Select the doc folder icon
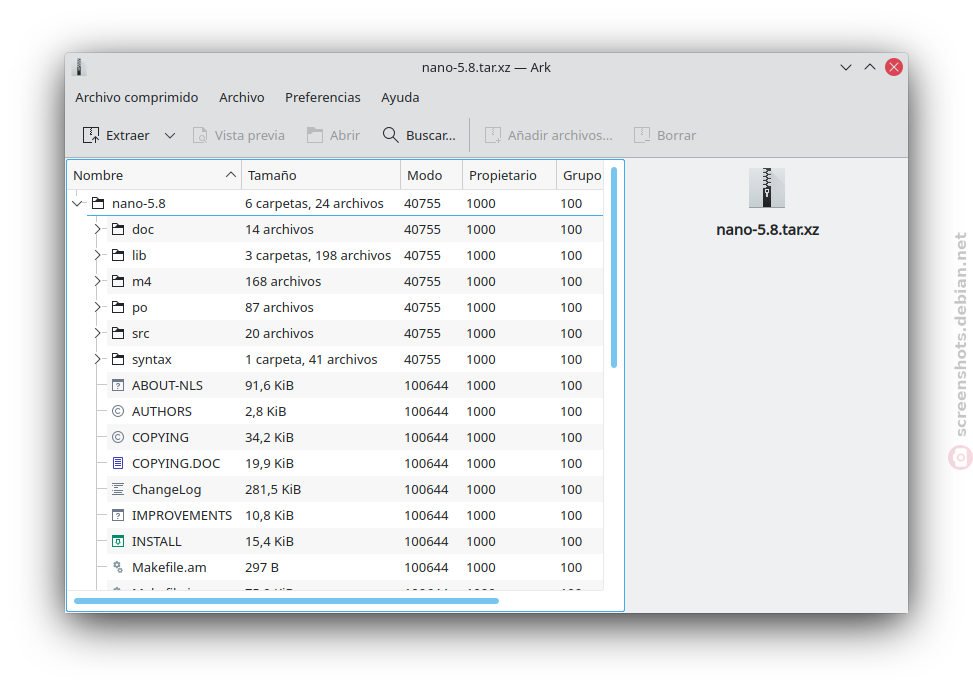The image size is (973, 690). pyautogui.click(x=118, y=229)
